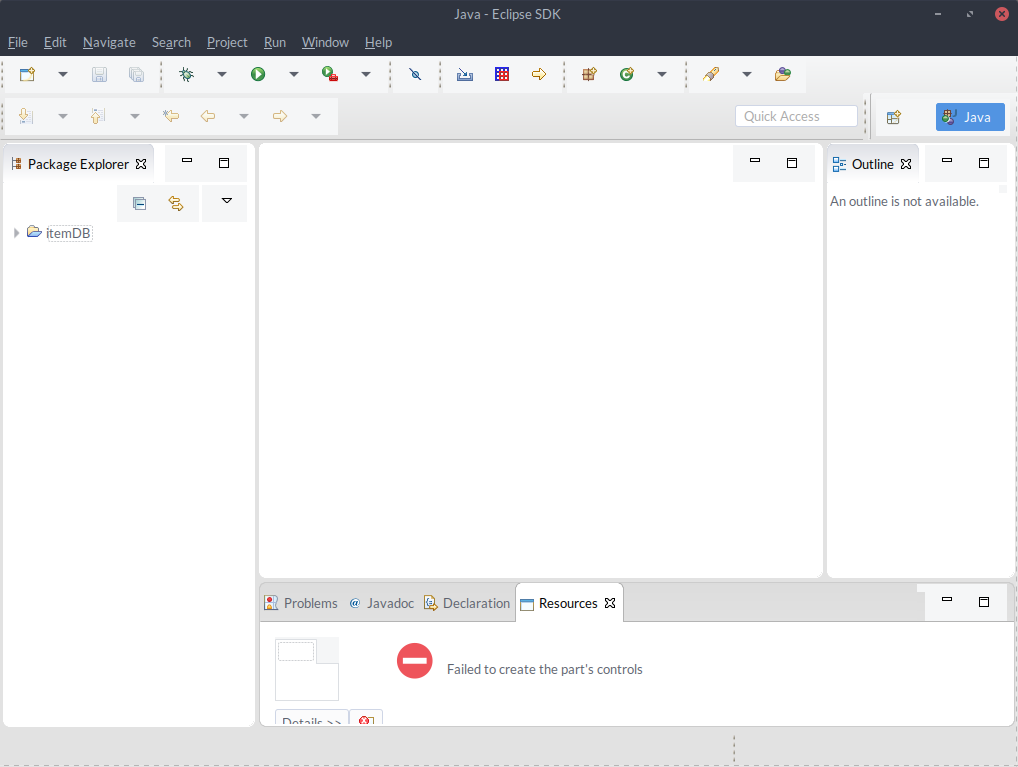This screenshot has height=767, width=1018.
Task: Open the Edit menu
Action: click(x=55, y=42)
